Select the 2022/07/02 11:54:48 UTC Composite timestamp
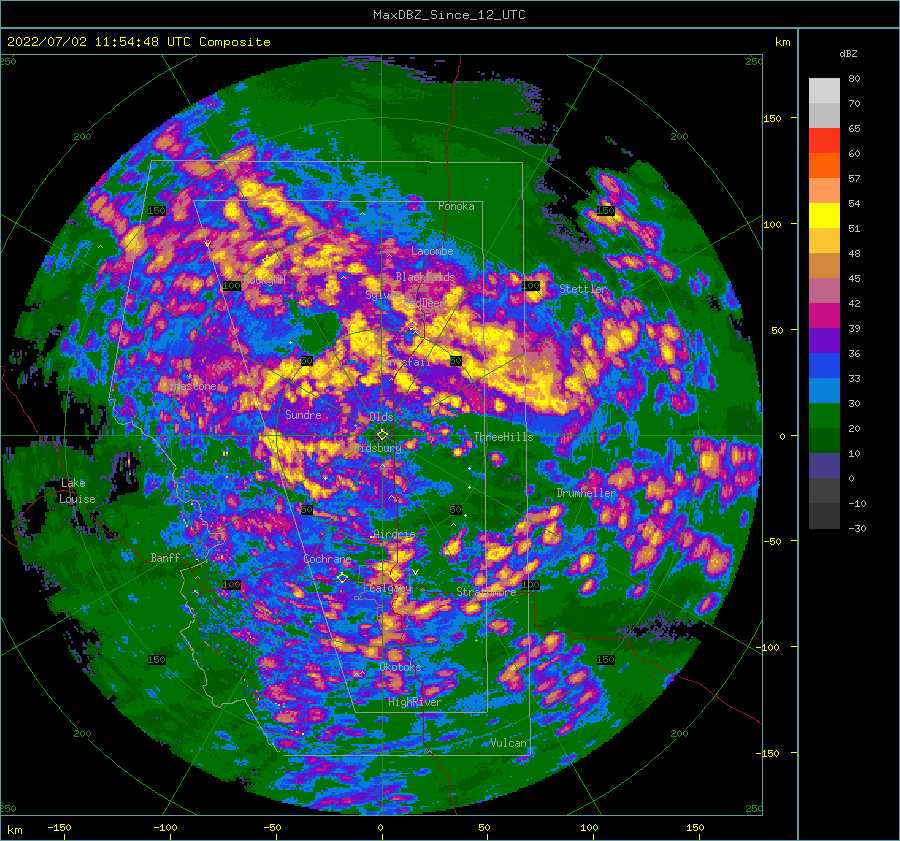 pos(138,42)
